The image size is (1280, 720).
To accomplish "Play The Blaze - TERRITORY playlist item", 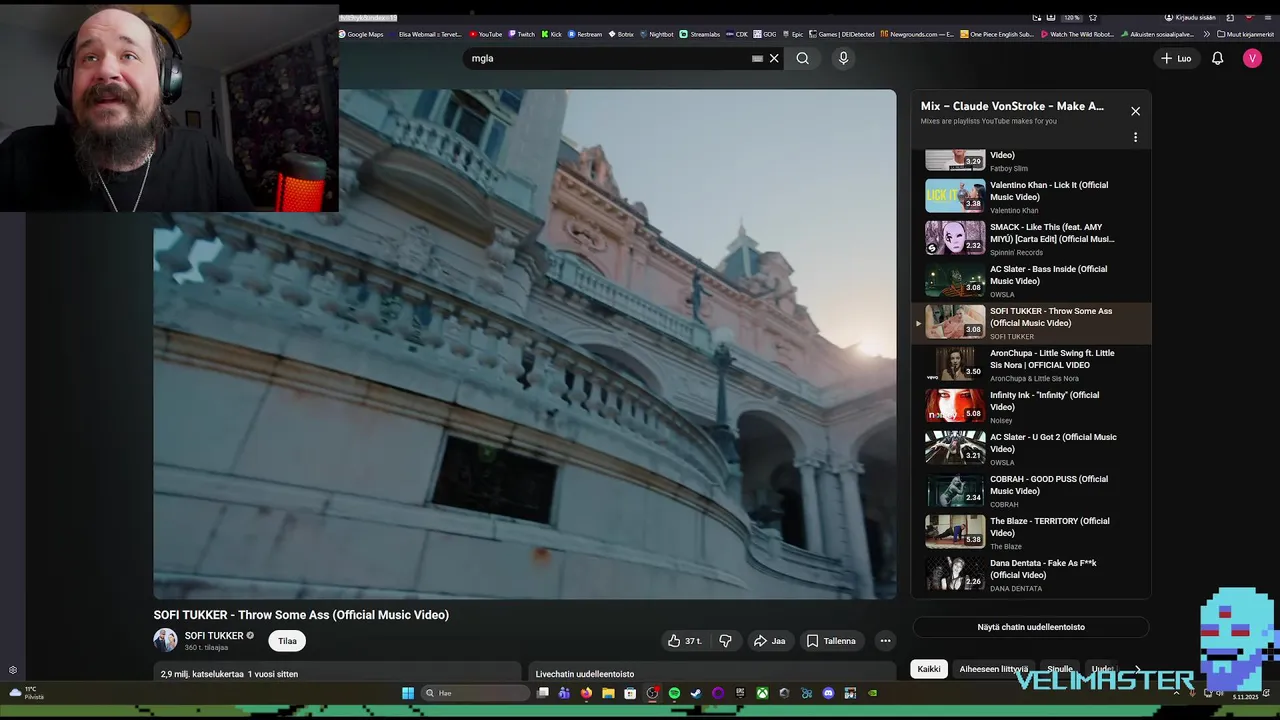I will [1031, 533].
